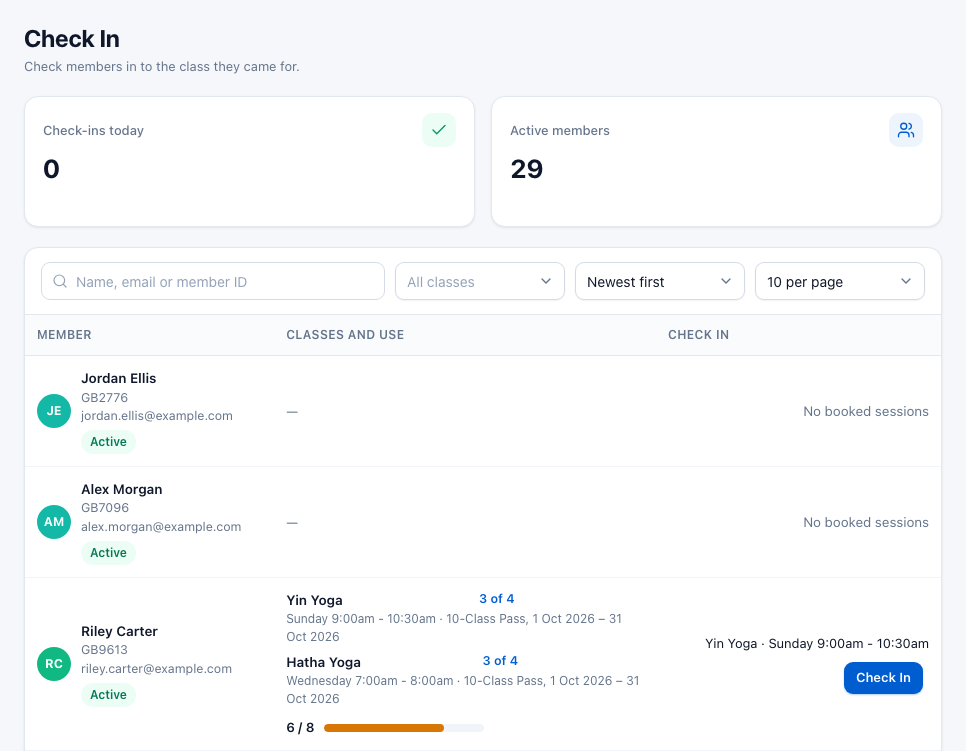Click Yin Yoga · Sunday session label above Check In
This screenshot has height=751, width=966.
817,644
